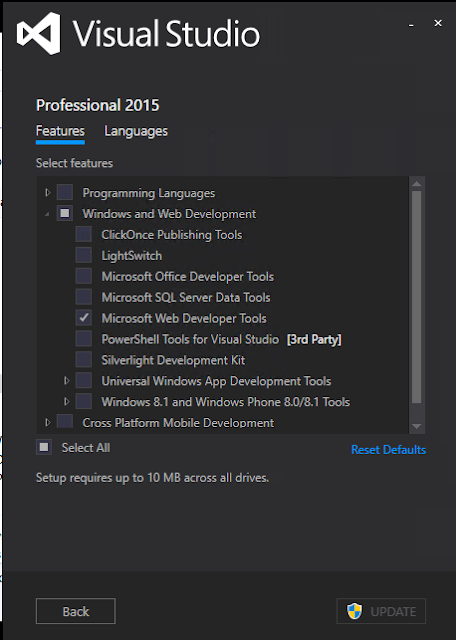This screenshot has width=456, height=640.
Task: Select the Programming Languages label
Action: click(x=149, y=193)
